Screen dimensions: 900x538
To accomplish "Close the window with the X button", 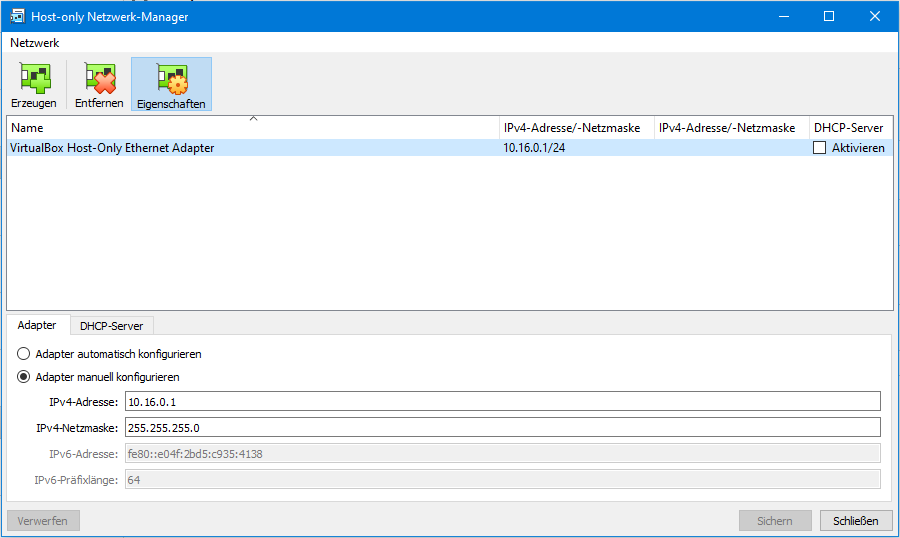I will 875,16.
